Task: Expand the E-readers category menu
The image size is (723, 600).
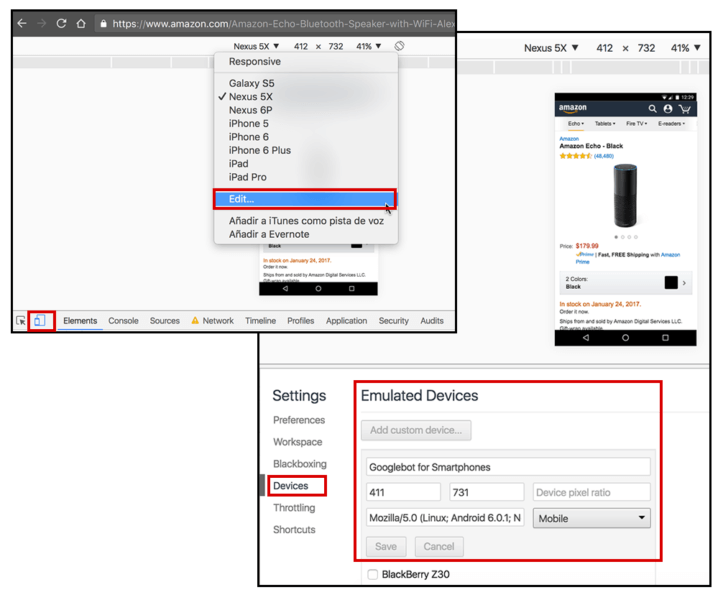Action: click(671, 124)
